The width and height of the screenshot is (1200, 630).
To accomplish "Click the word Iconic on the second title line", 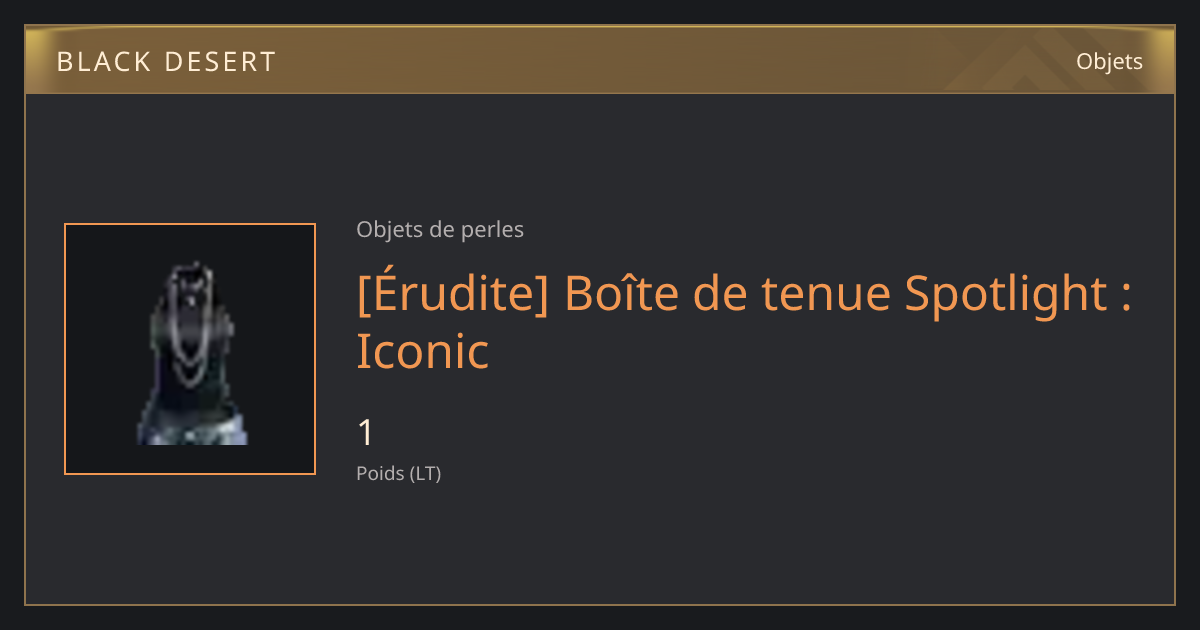I will (x=423, y=351).
